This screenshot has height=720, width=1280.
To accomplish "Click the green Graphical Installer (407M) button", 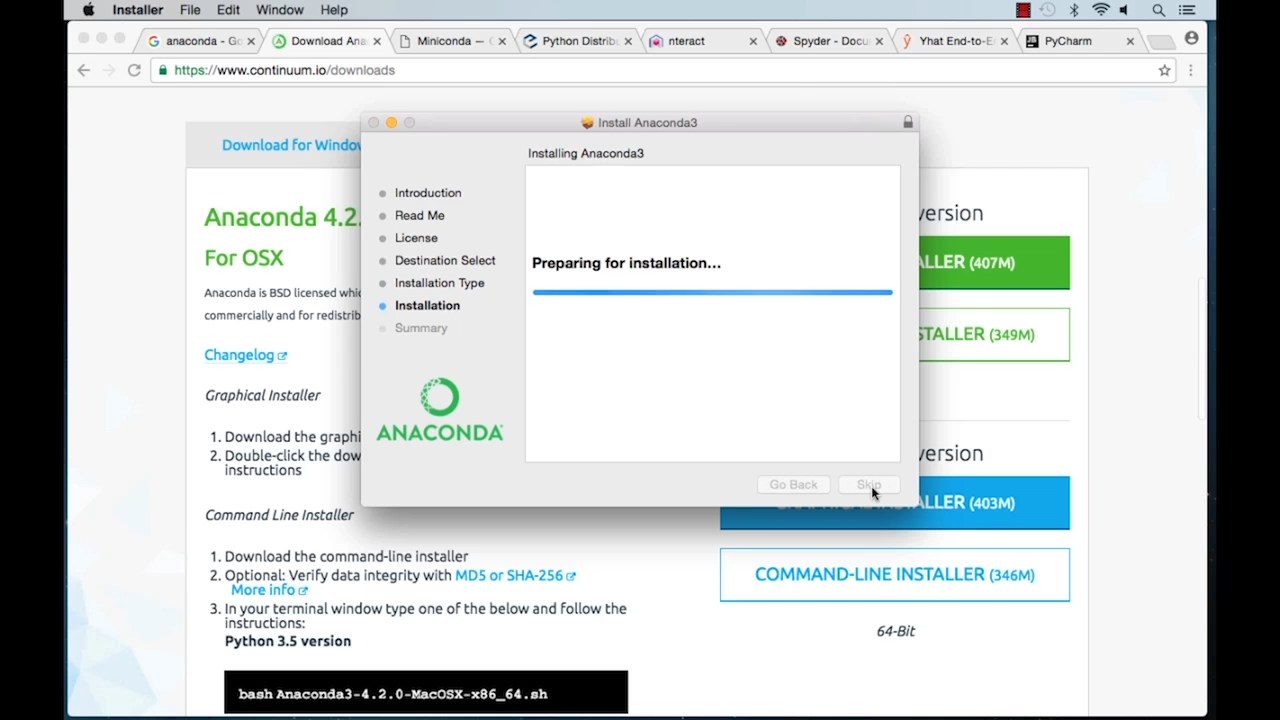I will [x=994, y=262].
